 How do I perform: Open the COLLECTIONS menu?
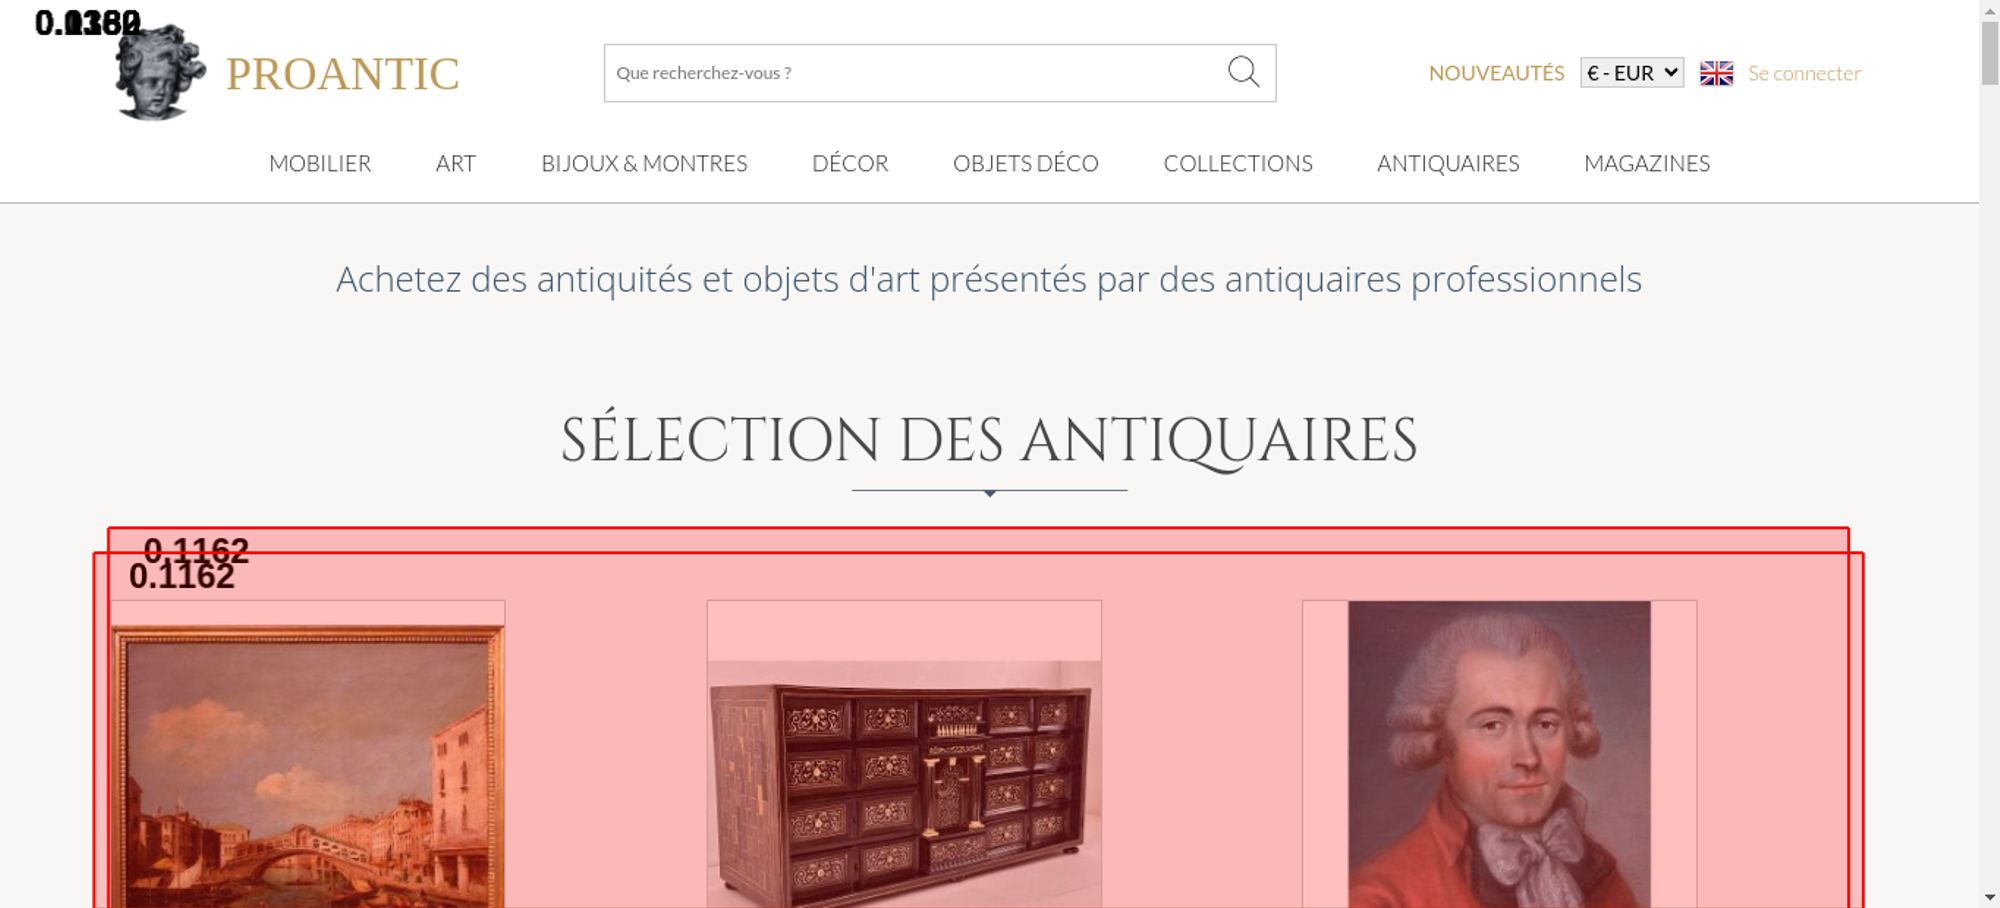point(1238,163)
